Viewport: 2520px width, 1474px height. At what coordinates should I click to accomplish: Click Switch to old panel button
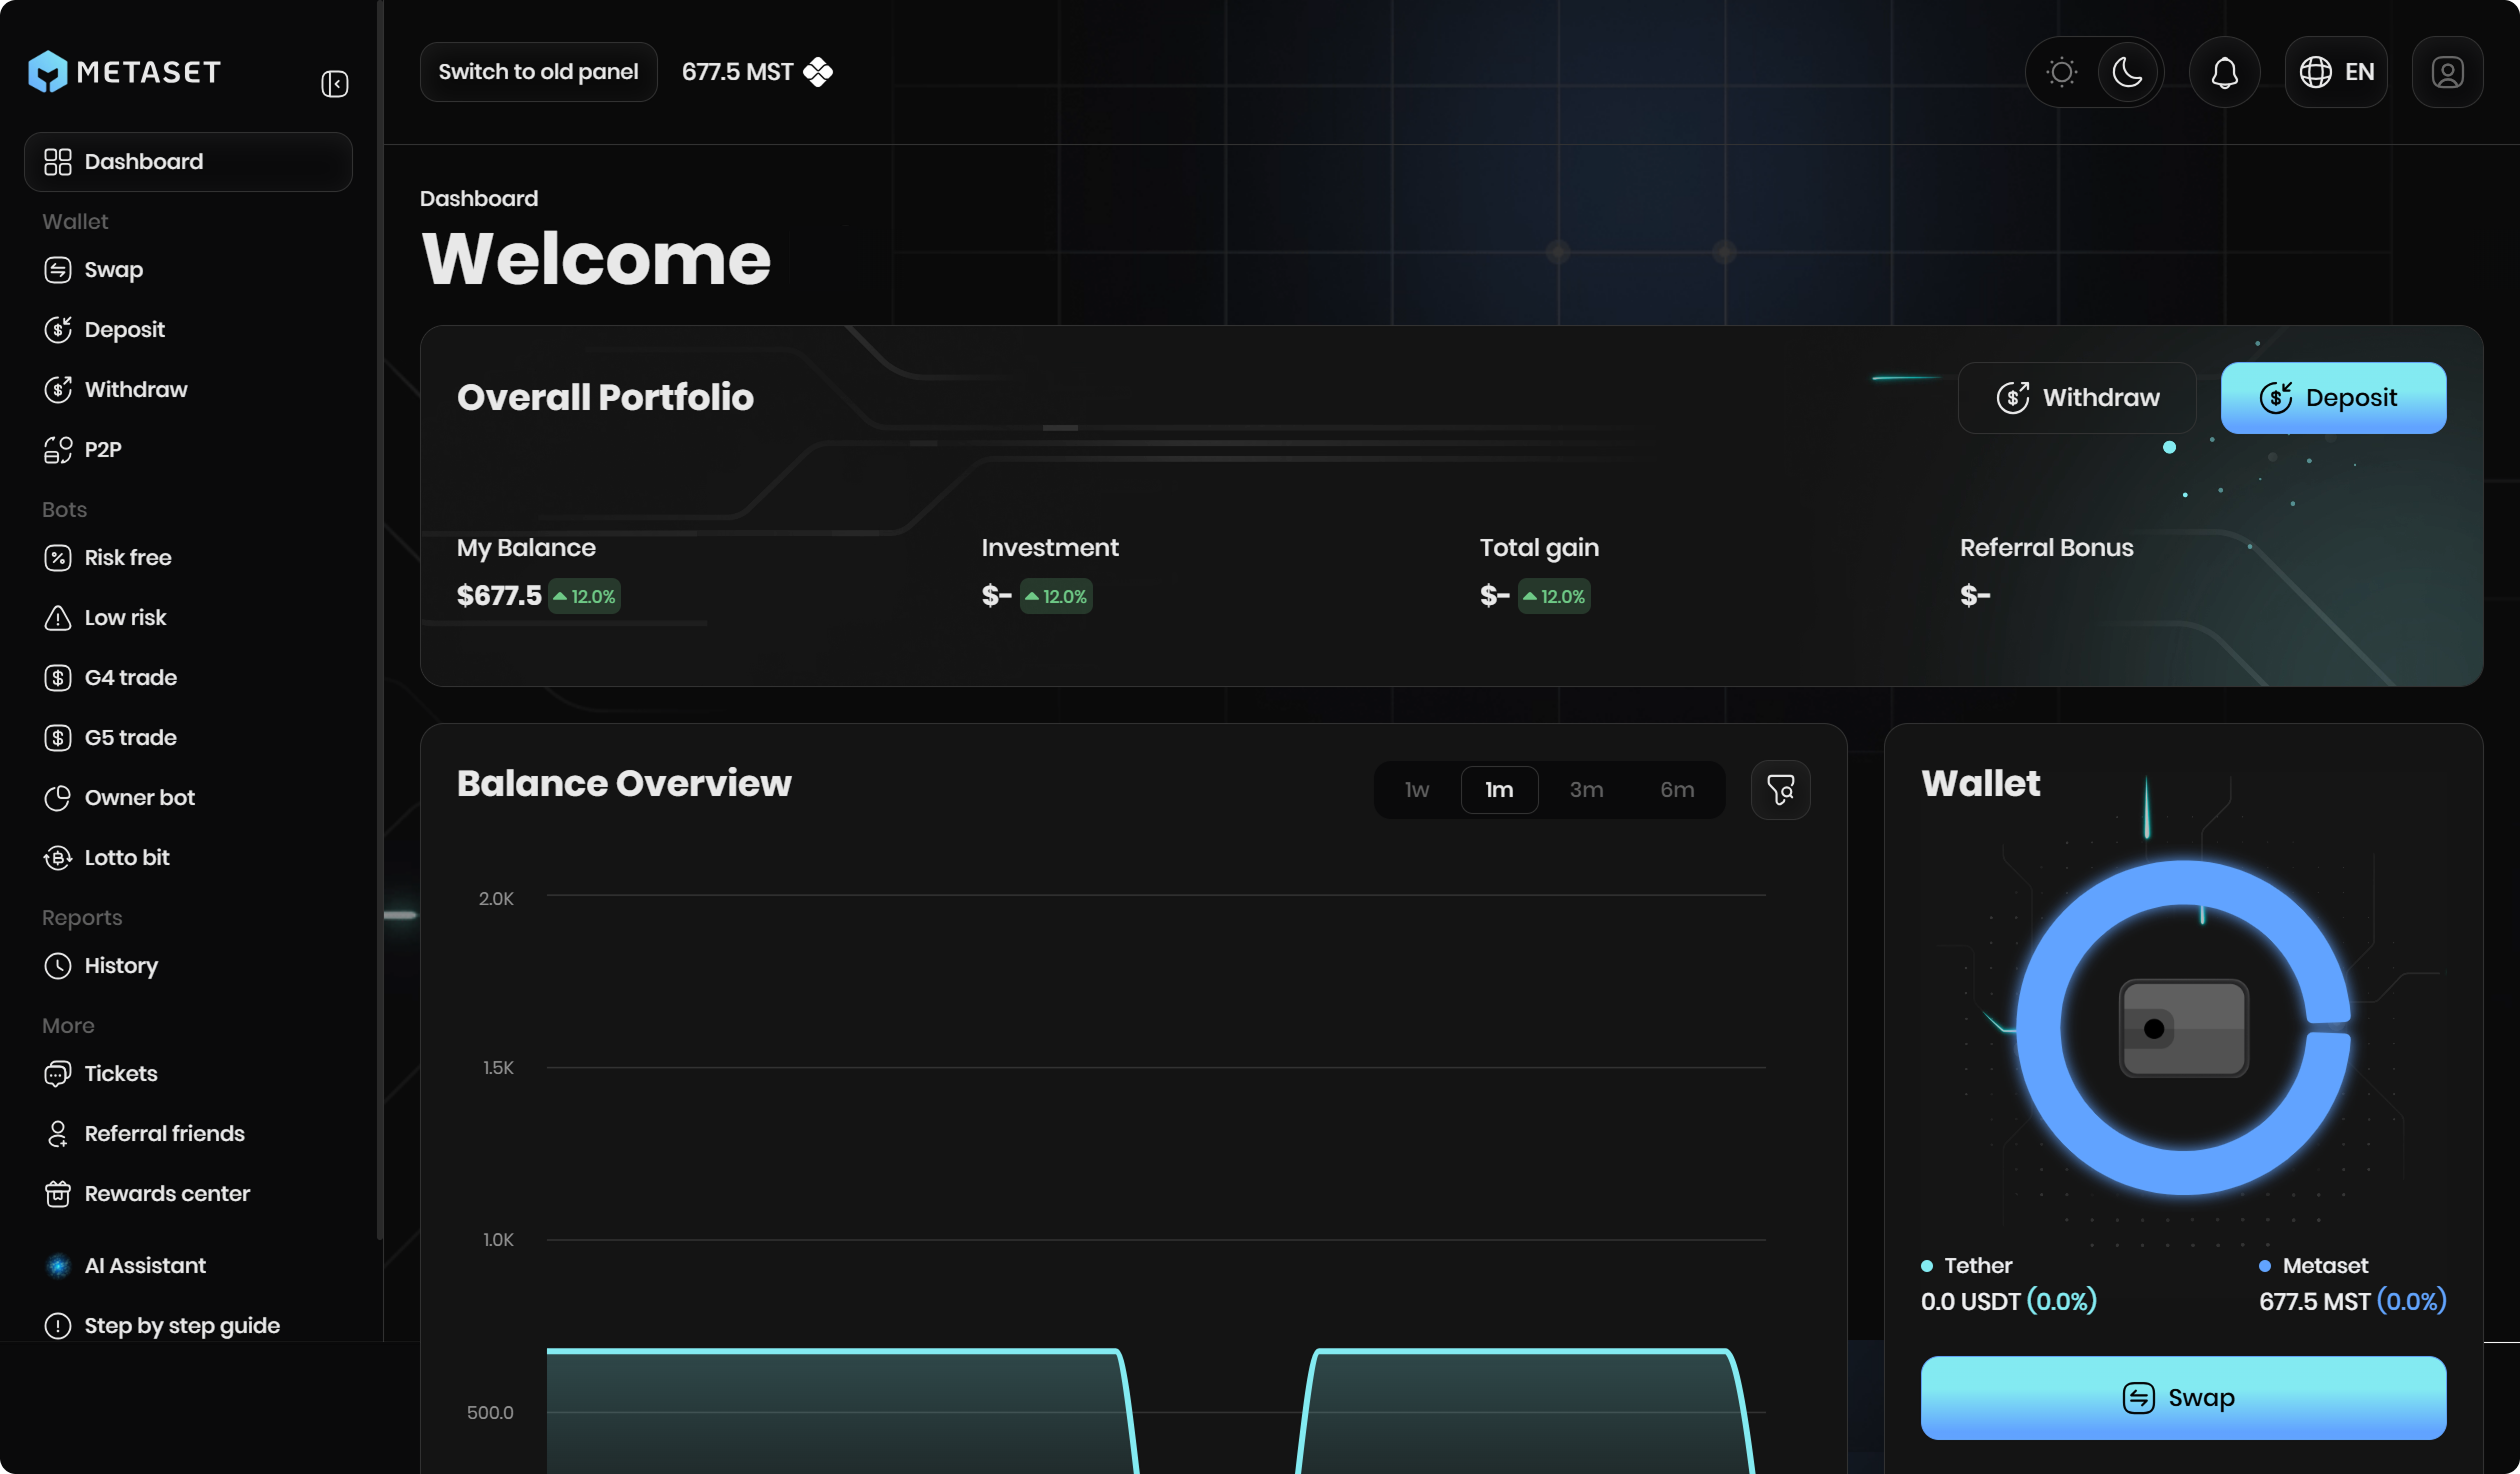coord(538,72)
